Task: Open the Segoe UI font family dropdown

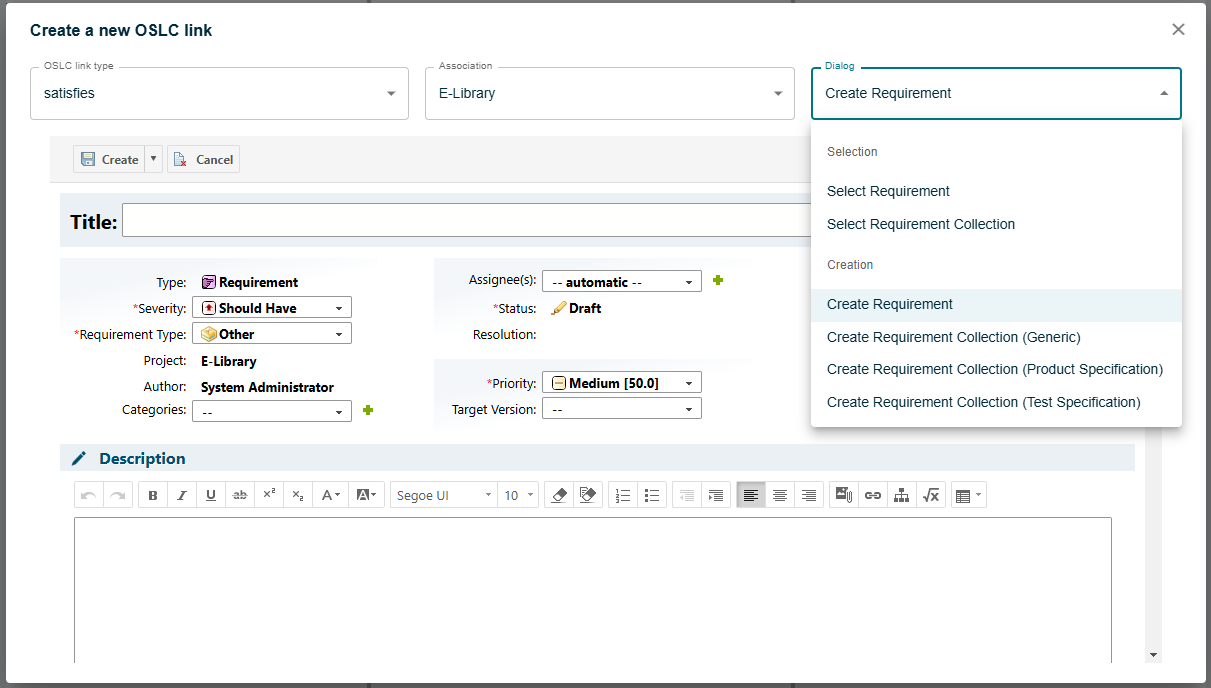Action: (x=444, y=495)
